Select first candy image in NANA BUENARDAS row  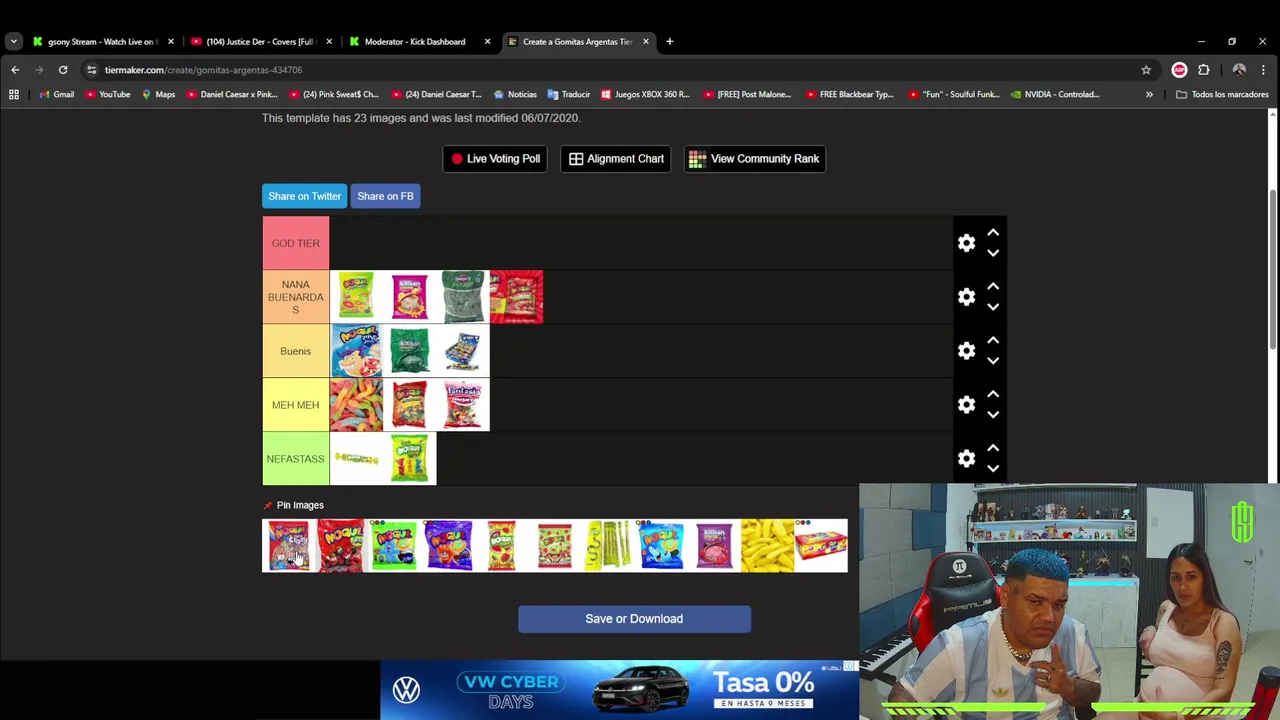(356, 297)
